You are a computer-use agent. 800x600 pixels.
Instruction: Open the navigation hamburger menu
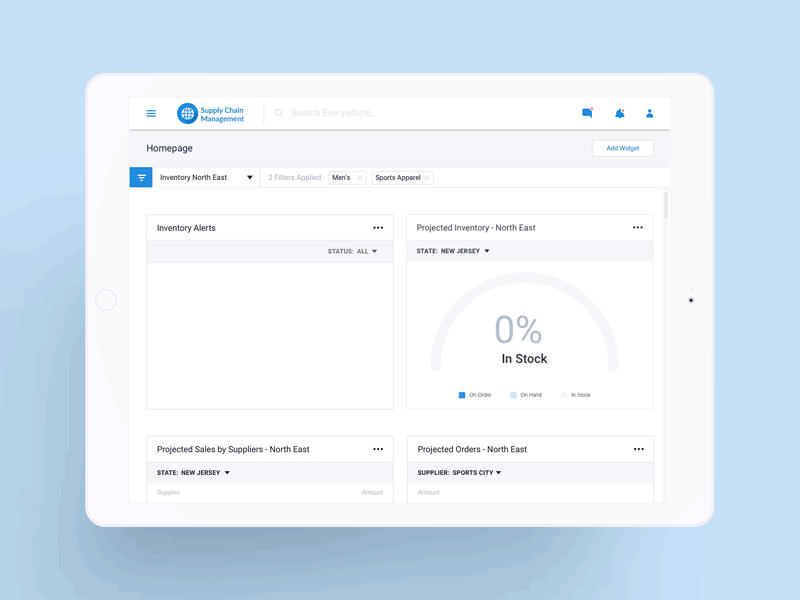click(x=151, y=113)
